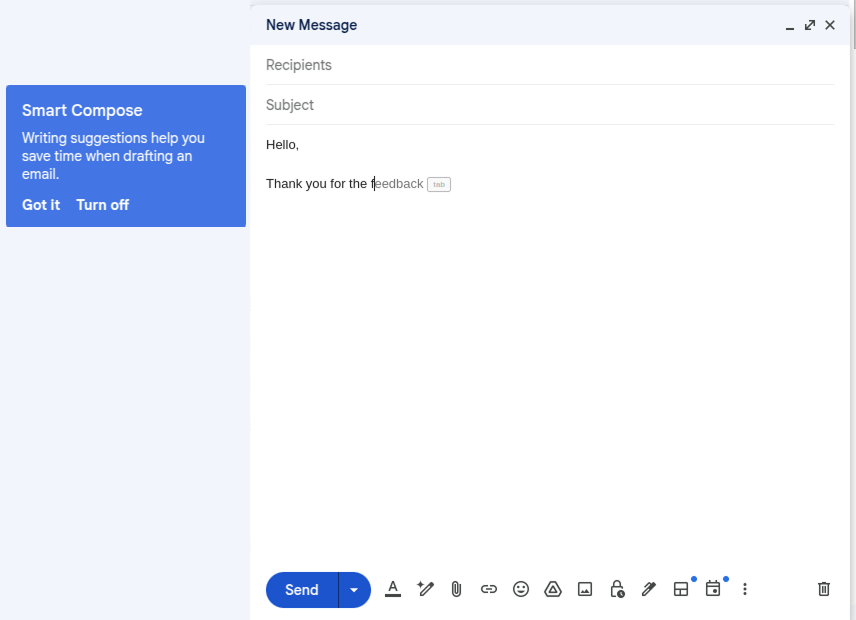Screen dimensions: 856x620
Task: Expand compose window to full screen
Action: tap(810, 25)
